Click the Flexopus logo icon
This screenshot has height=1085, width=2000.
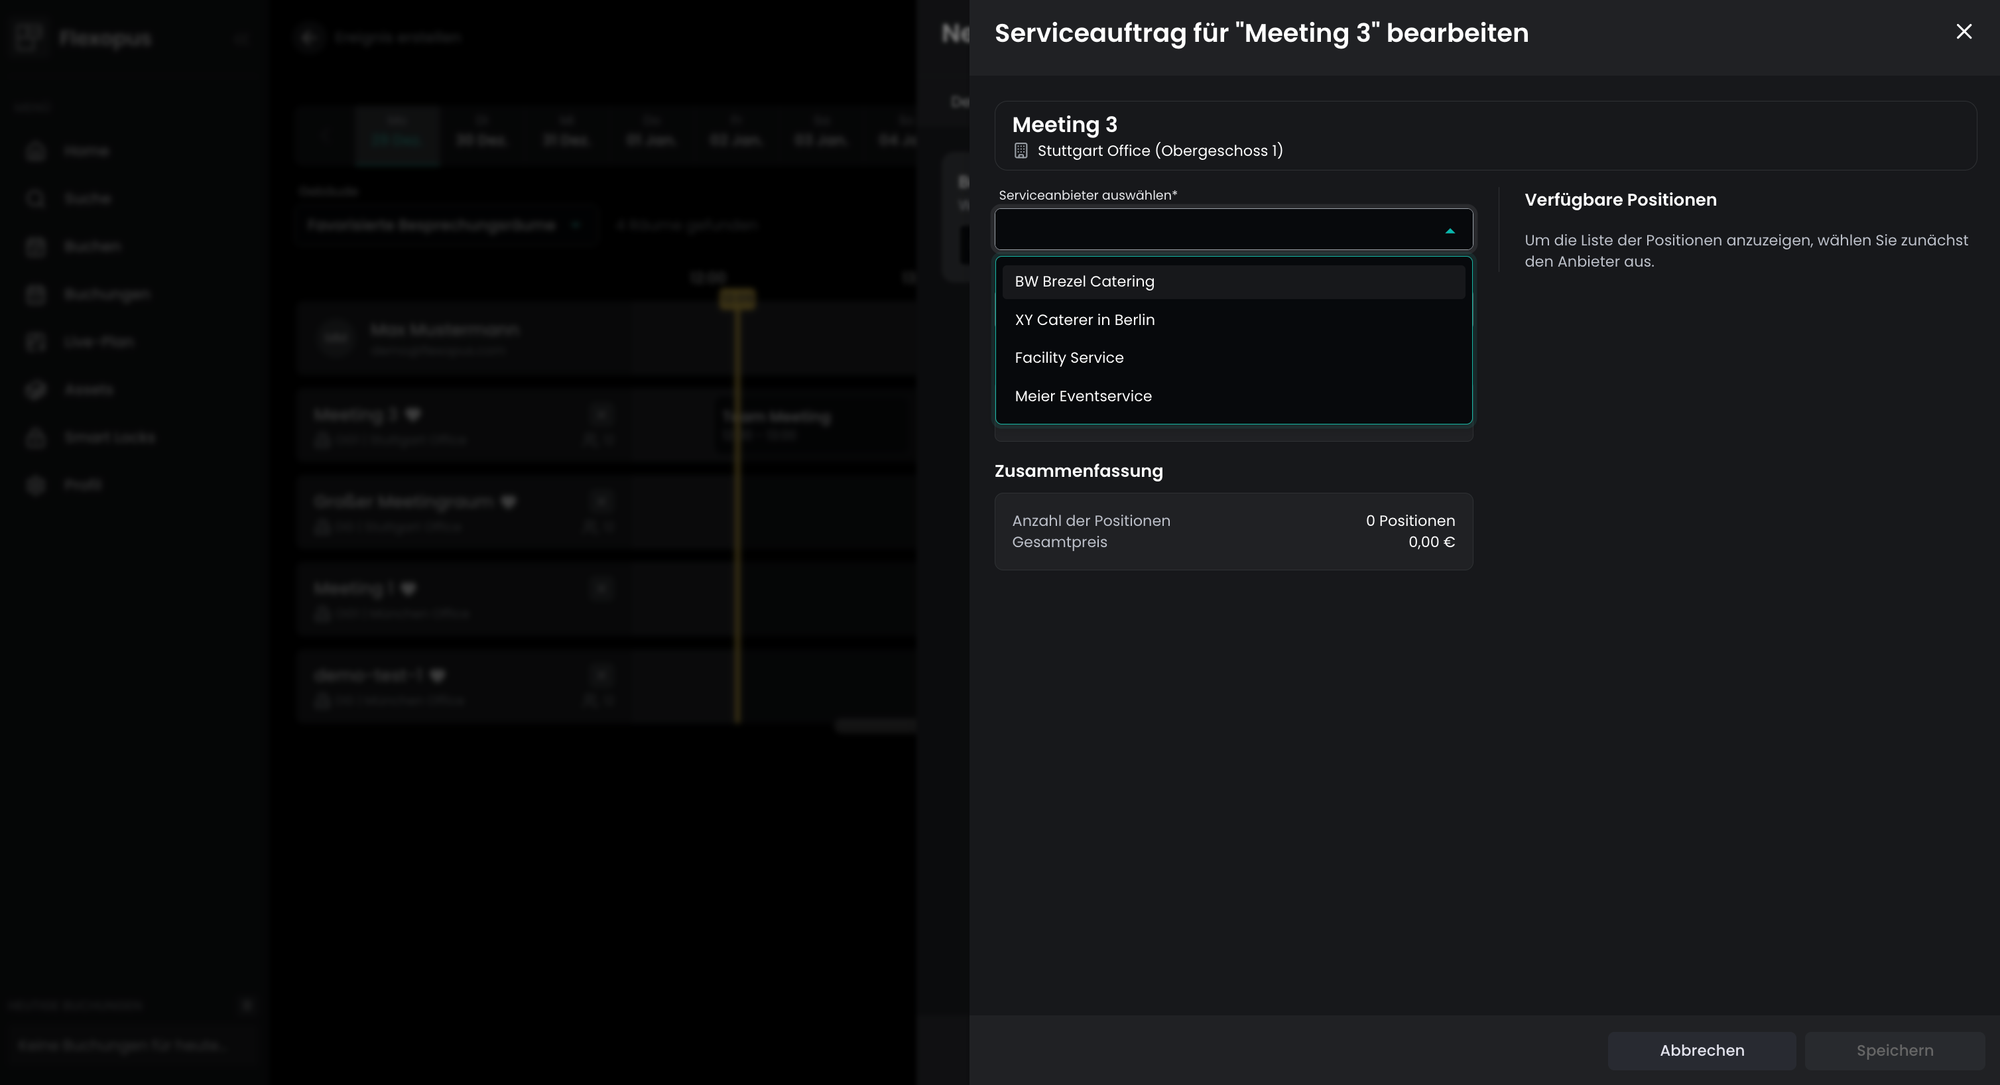click(29, 38)
